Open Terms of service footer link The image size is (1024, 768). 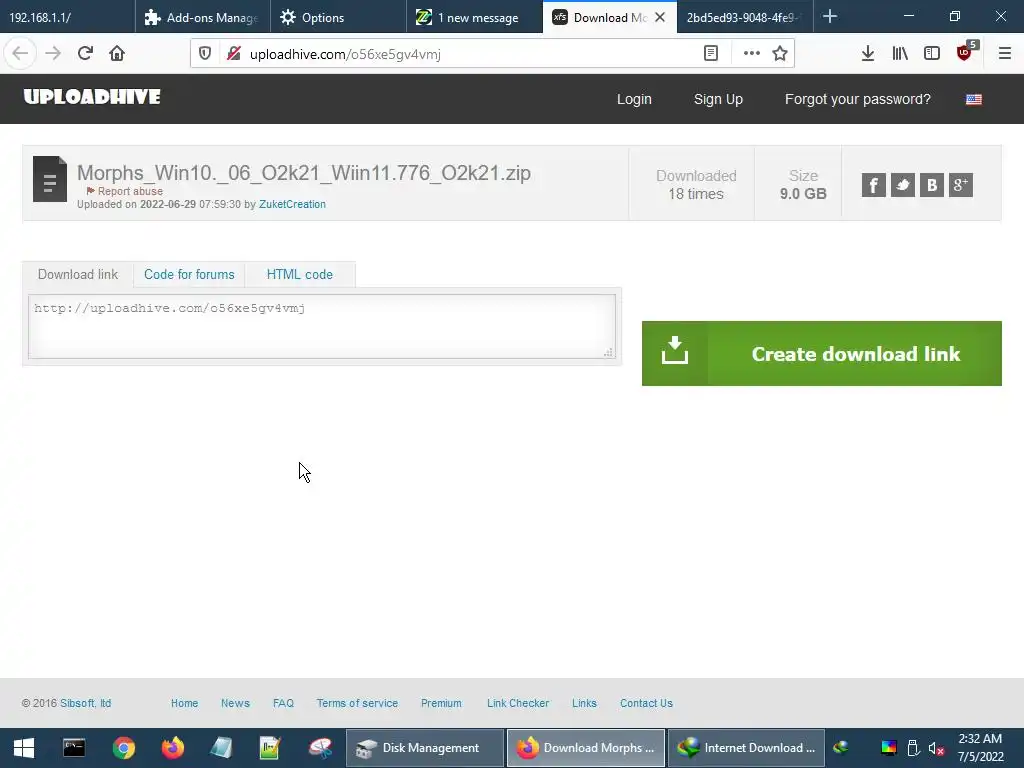pos(357,703)
